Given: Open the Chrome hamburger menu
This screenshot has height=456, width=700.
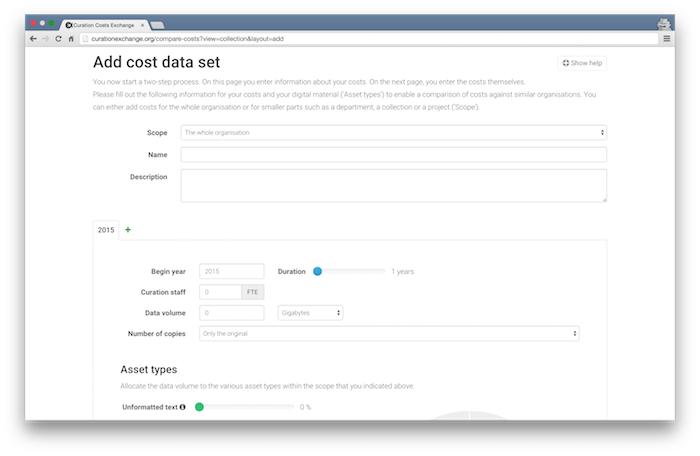Looking at the screenshot, I should (667, 39).
